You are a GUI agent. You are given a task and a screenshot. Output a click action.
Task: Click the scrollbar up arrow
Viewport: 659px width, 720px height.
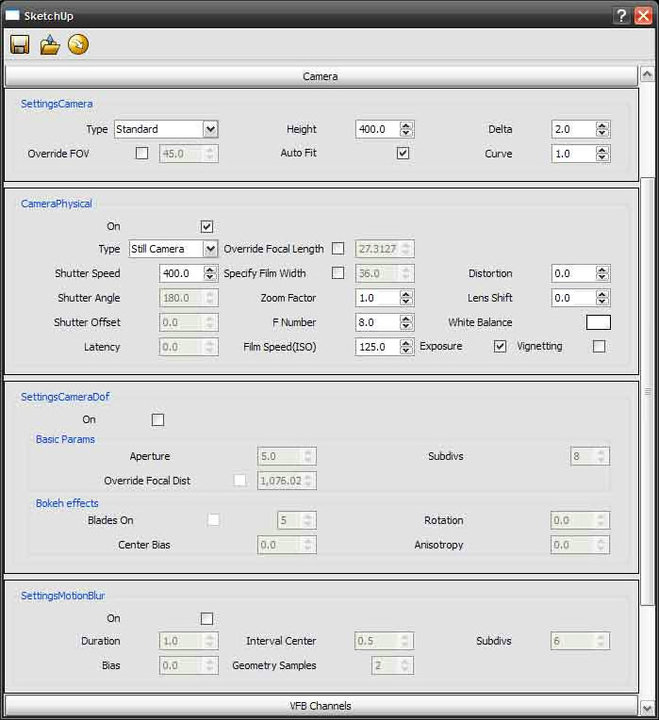(x=647, y=73)
